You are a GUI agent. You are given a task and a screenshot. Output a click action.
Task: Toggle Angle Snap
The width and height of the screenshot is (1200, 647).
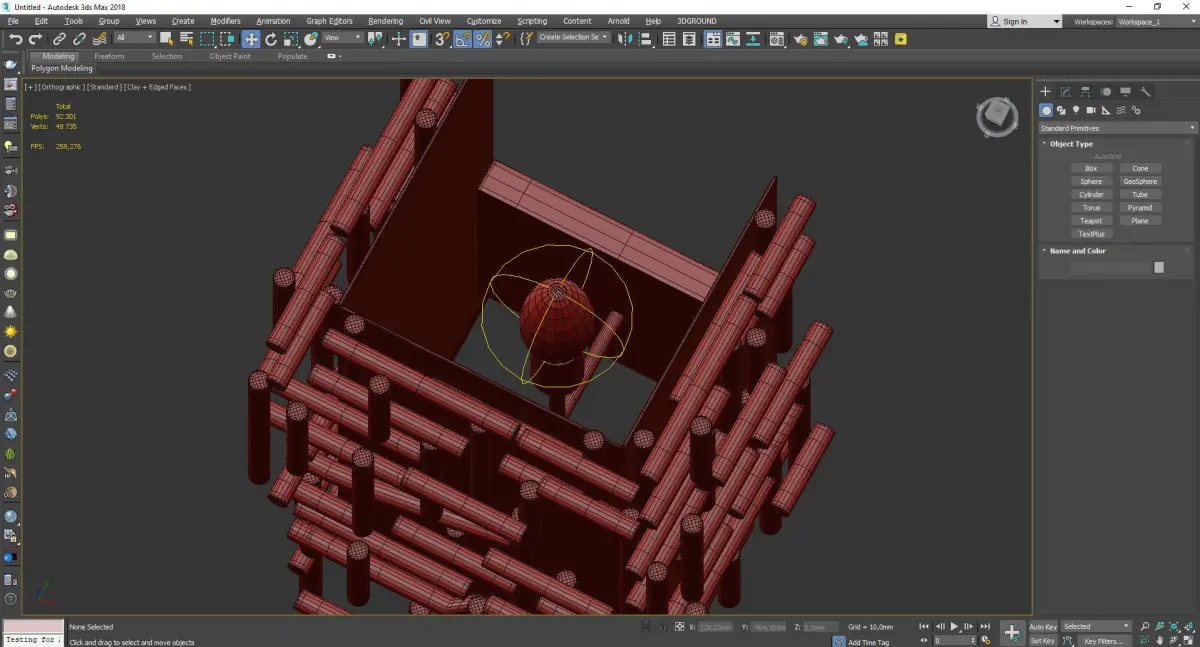click(x=462, y=39)
